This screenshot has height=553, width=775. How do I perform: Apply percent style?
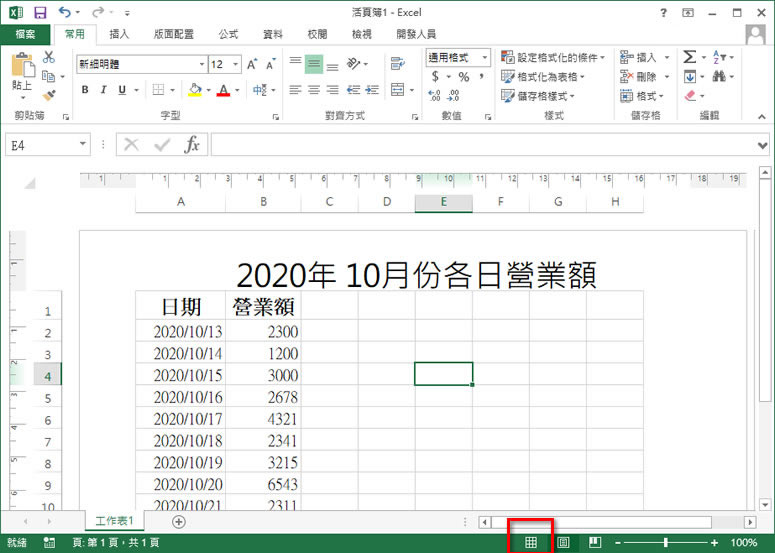click(x=464, y=77)
